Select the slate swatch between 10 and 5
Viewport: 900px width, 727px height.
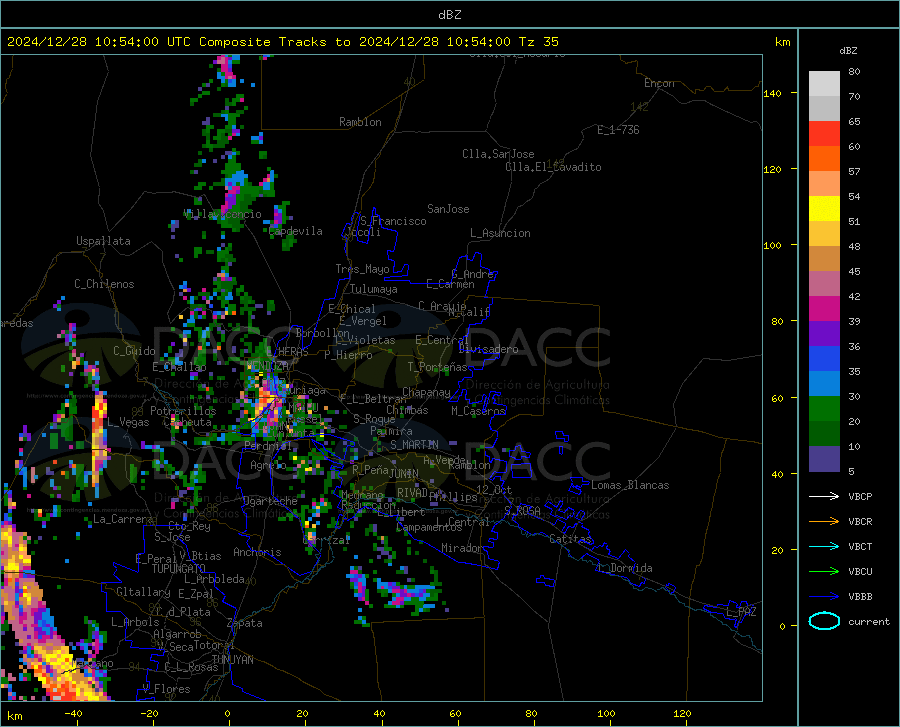point(824,459)
